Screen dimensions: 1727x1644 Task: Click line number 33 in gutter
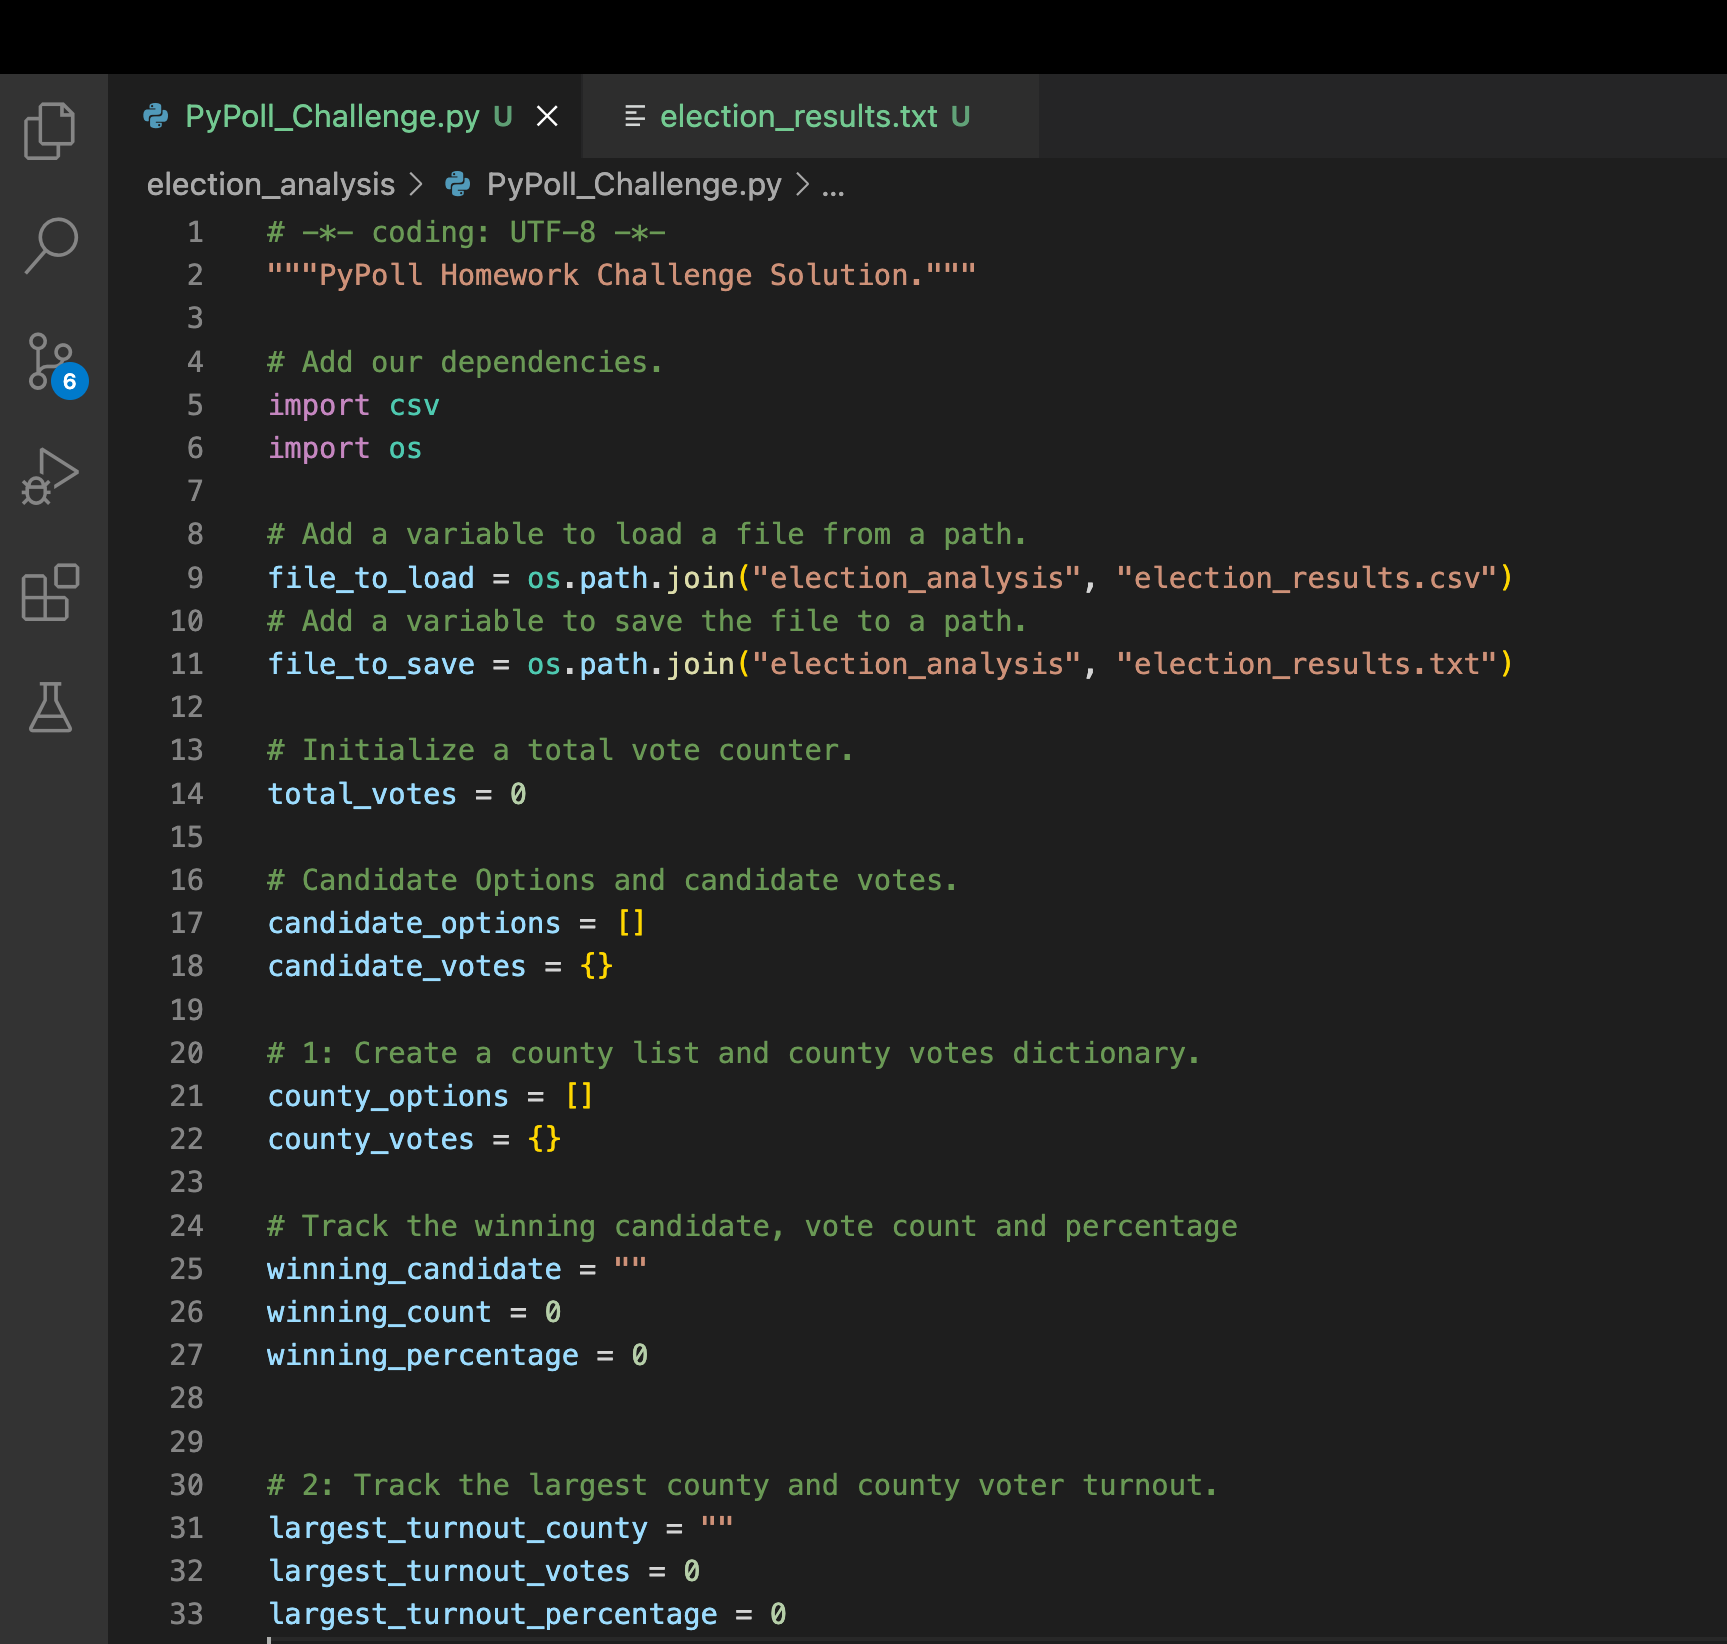[187, 1614]
